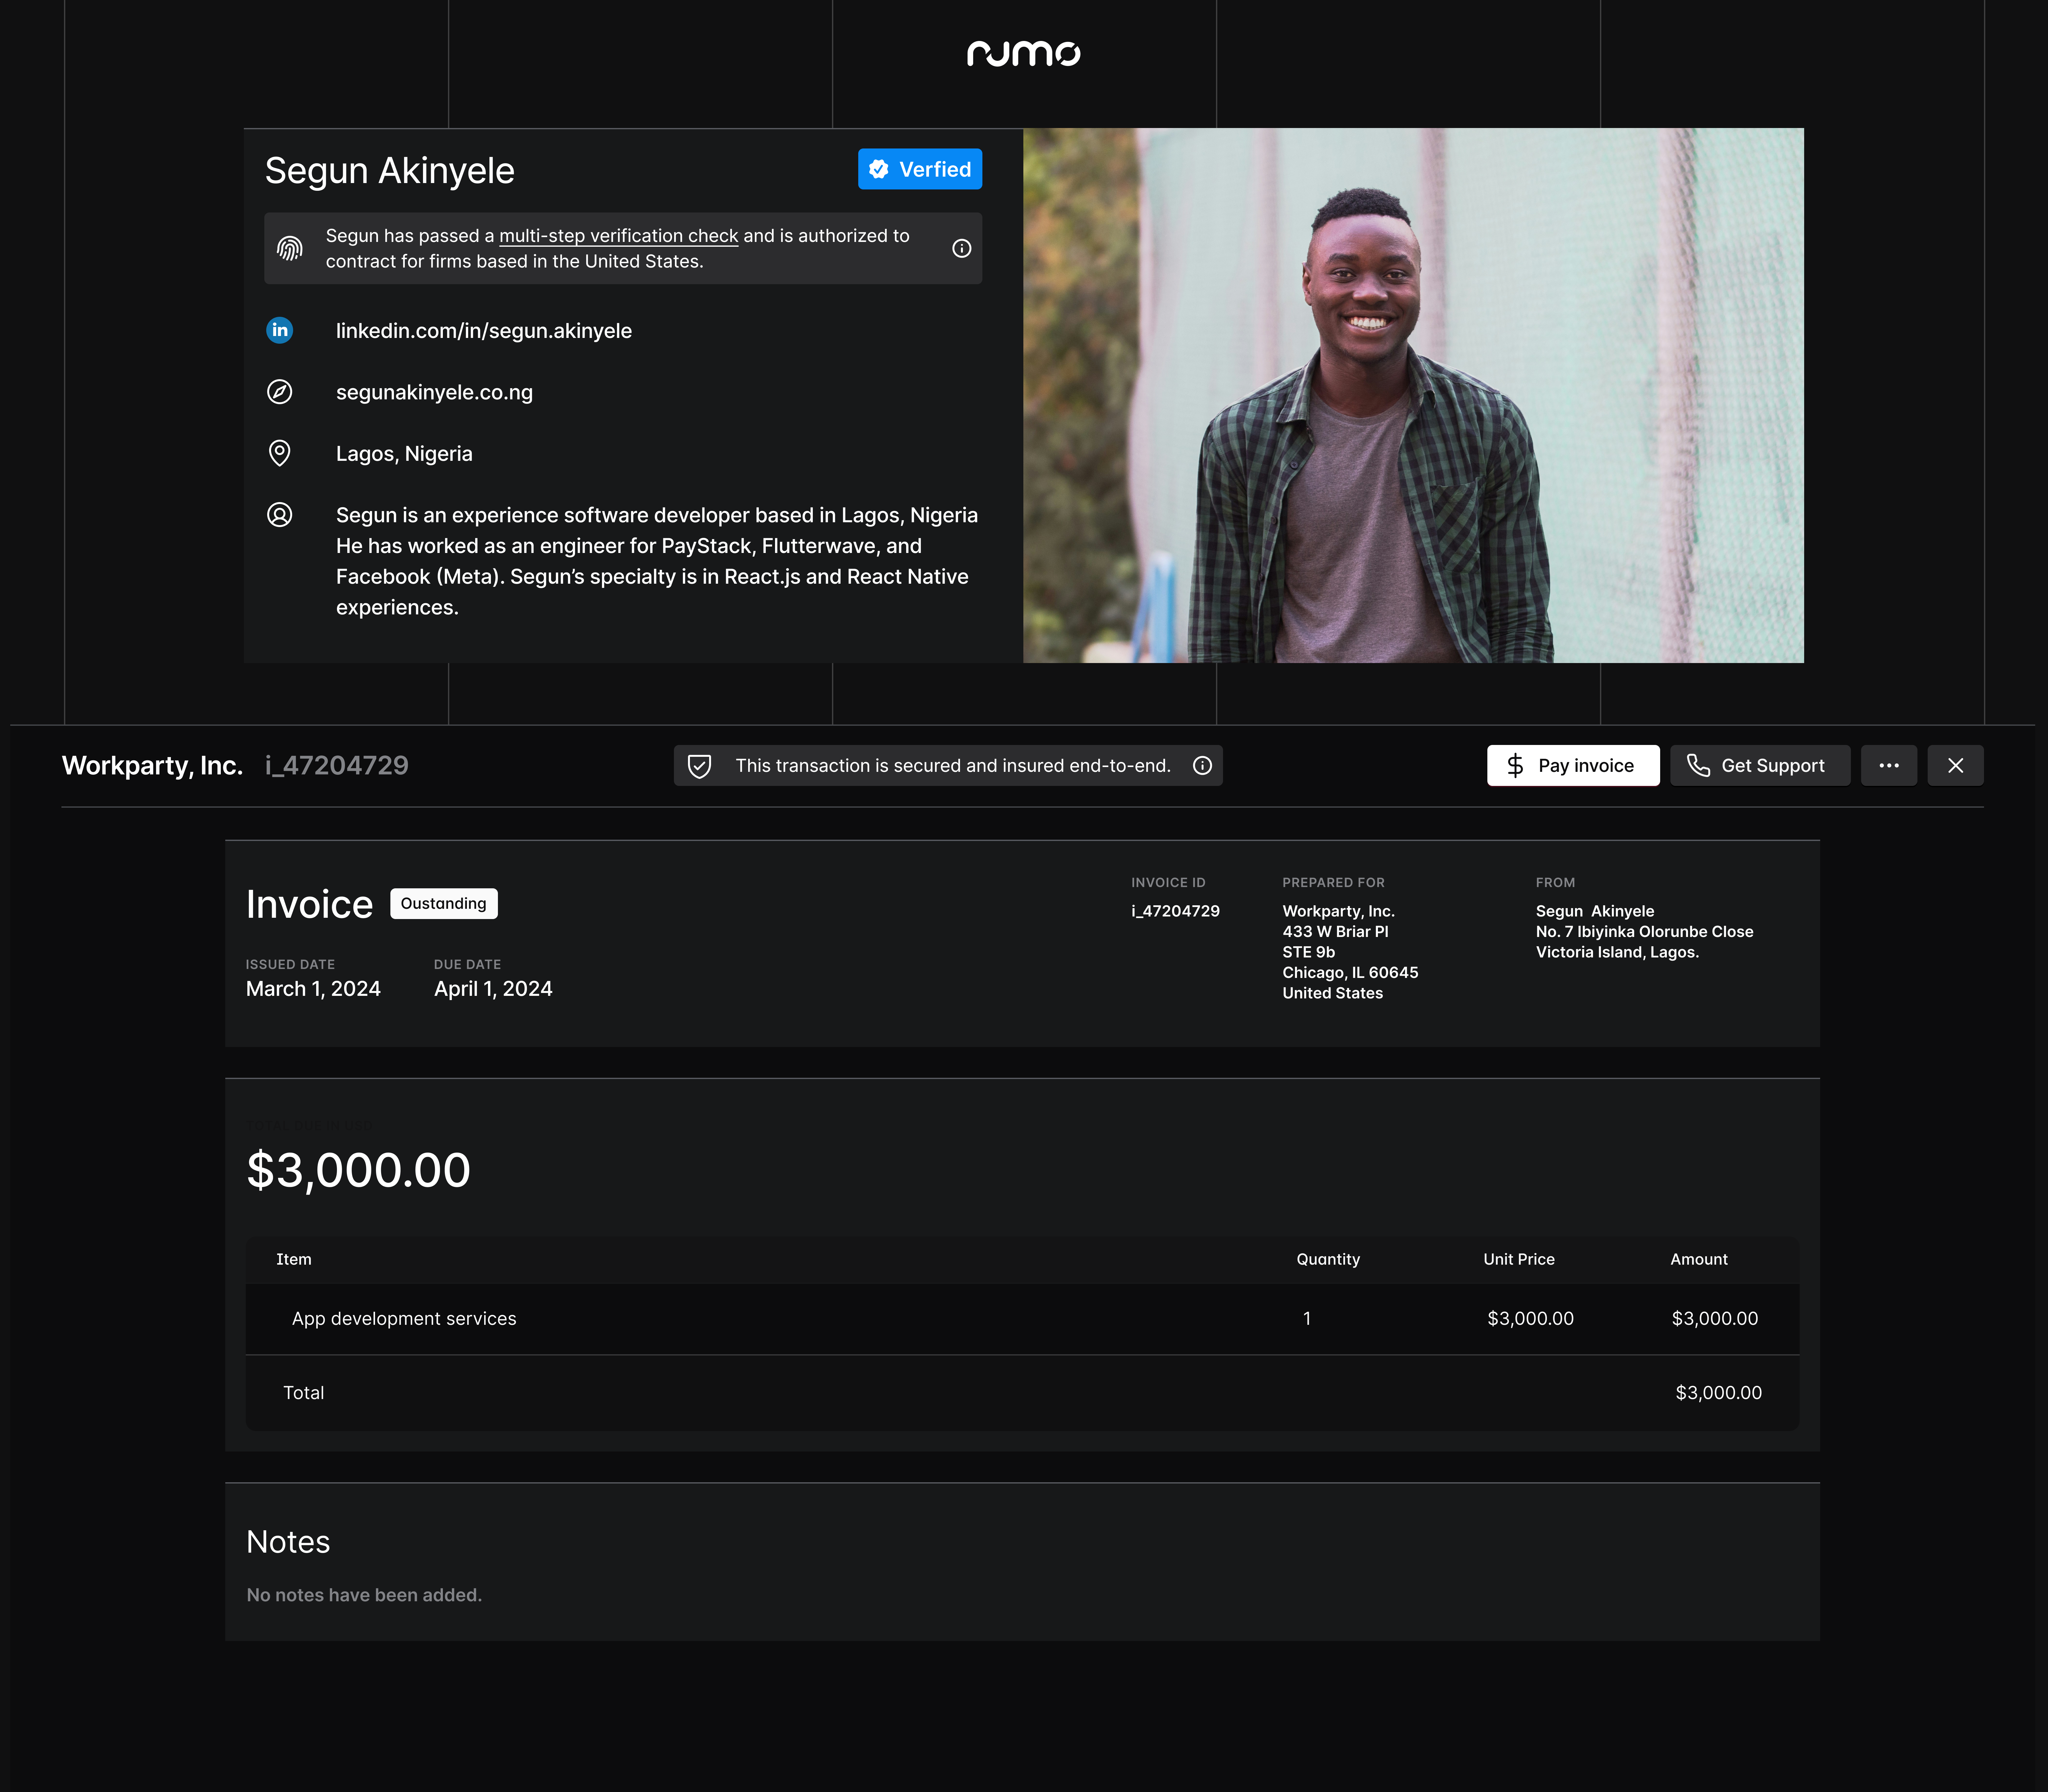The width and height of the screenshot is (2048, 1792).
Task: Click the App development services row item
Action: [404, 1319]
